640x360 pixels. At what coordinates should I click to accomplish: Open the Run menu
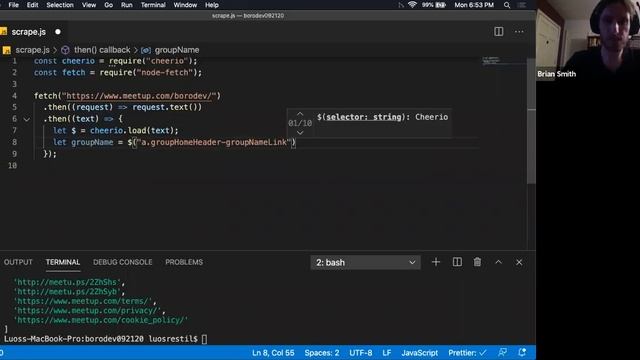(127, 5)
